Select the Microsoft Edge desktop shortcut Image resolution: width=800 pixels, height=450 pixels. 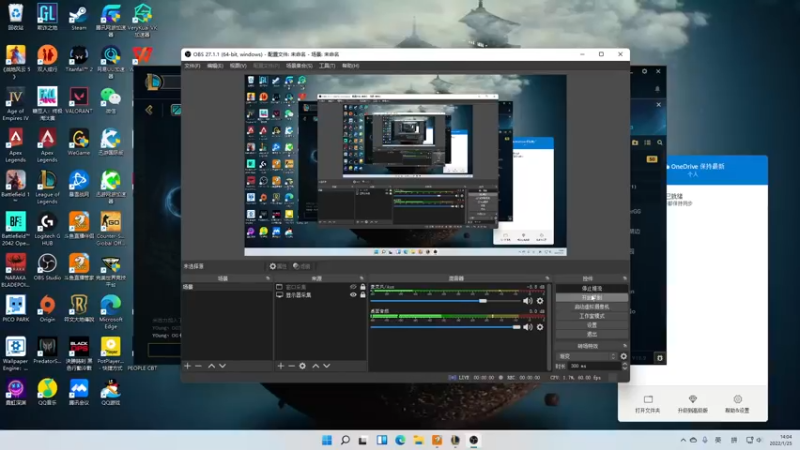tap(110, 312)
